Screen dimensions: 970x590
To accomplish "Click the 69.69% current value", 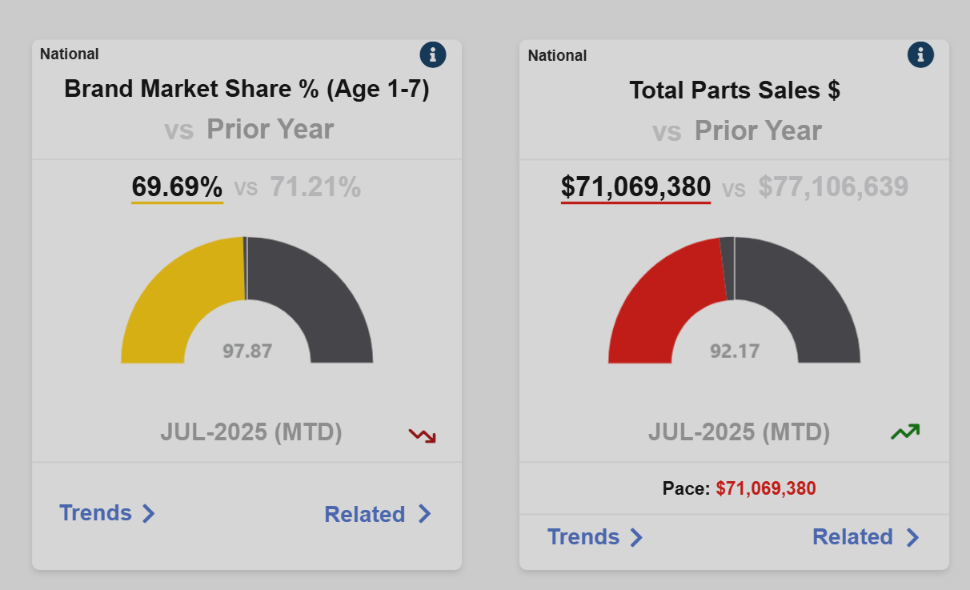I will point(177,187).
